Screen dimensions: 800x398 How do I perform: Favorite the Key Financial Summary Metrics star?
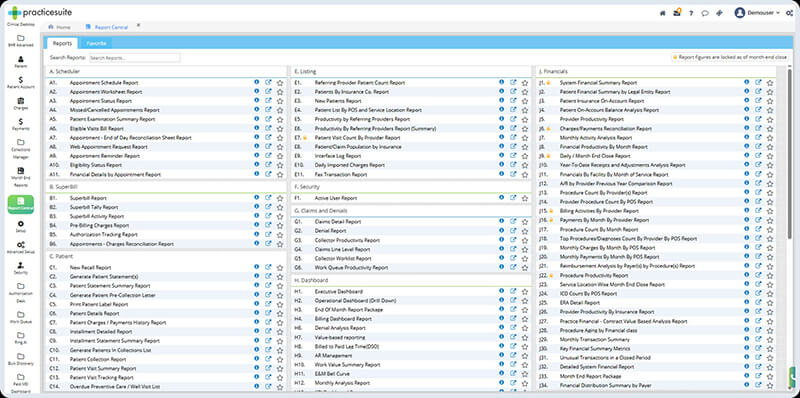[x=769, y=349]
